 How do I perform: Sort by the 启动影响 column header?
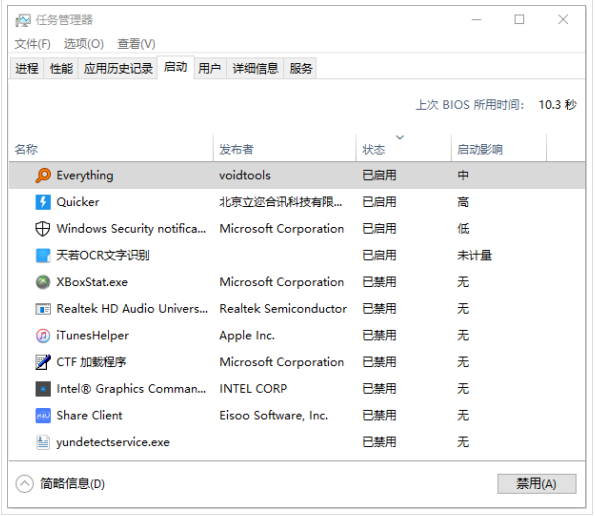point(499,148)
